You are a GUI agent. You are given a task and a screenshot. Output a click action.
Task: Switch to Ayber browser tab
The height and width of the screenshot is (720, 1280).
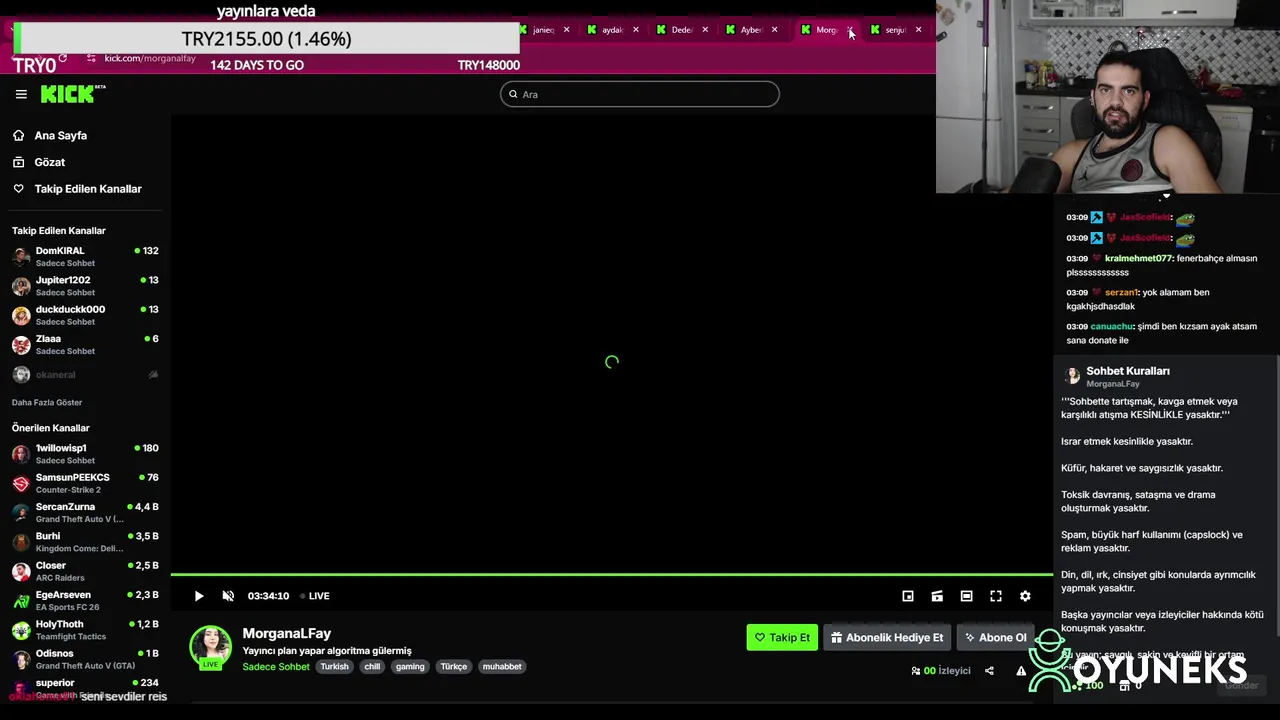pos(750,30)
